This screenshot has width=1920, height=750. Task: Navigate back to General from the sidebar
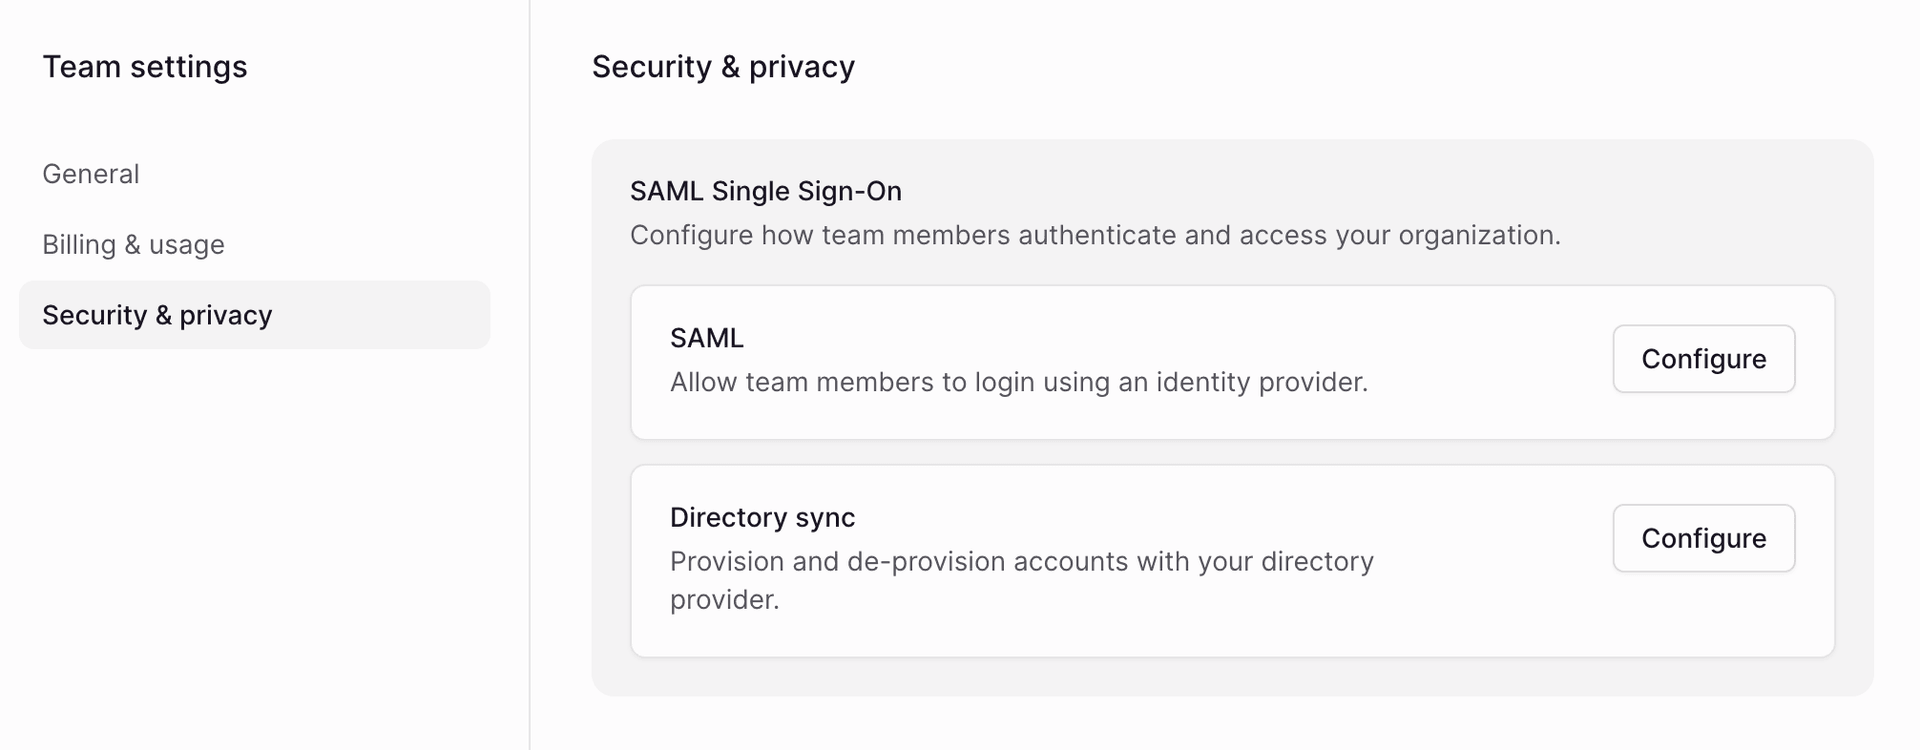(91, 173)
